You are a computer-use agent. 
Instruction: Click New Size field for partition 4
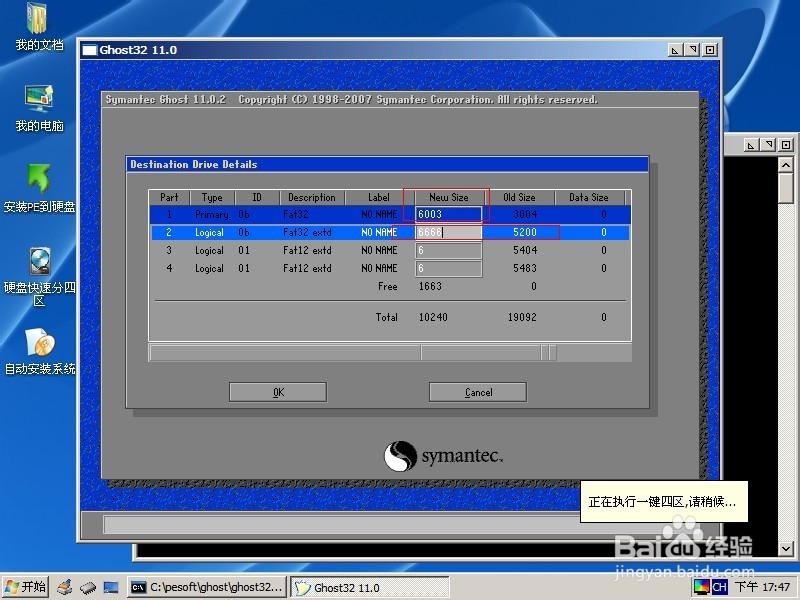click(x=448, y=268)
